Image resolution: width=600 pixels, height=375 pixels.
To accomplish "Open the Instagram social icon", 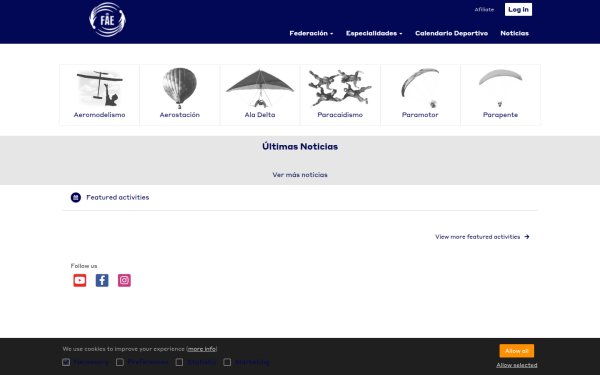I will 124,280.
